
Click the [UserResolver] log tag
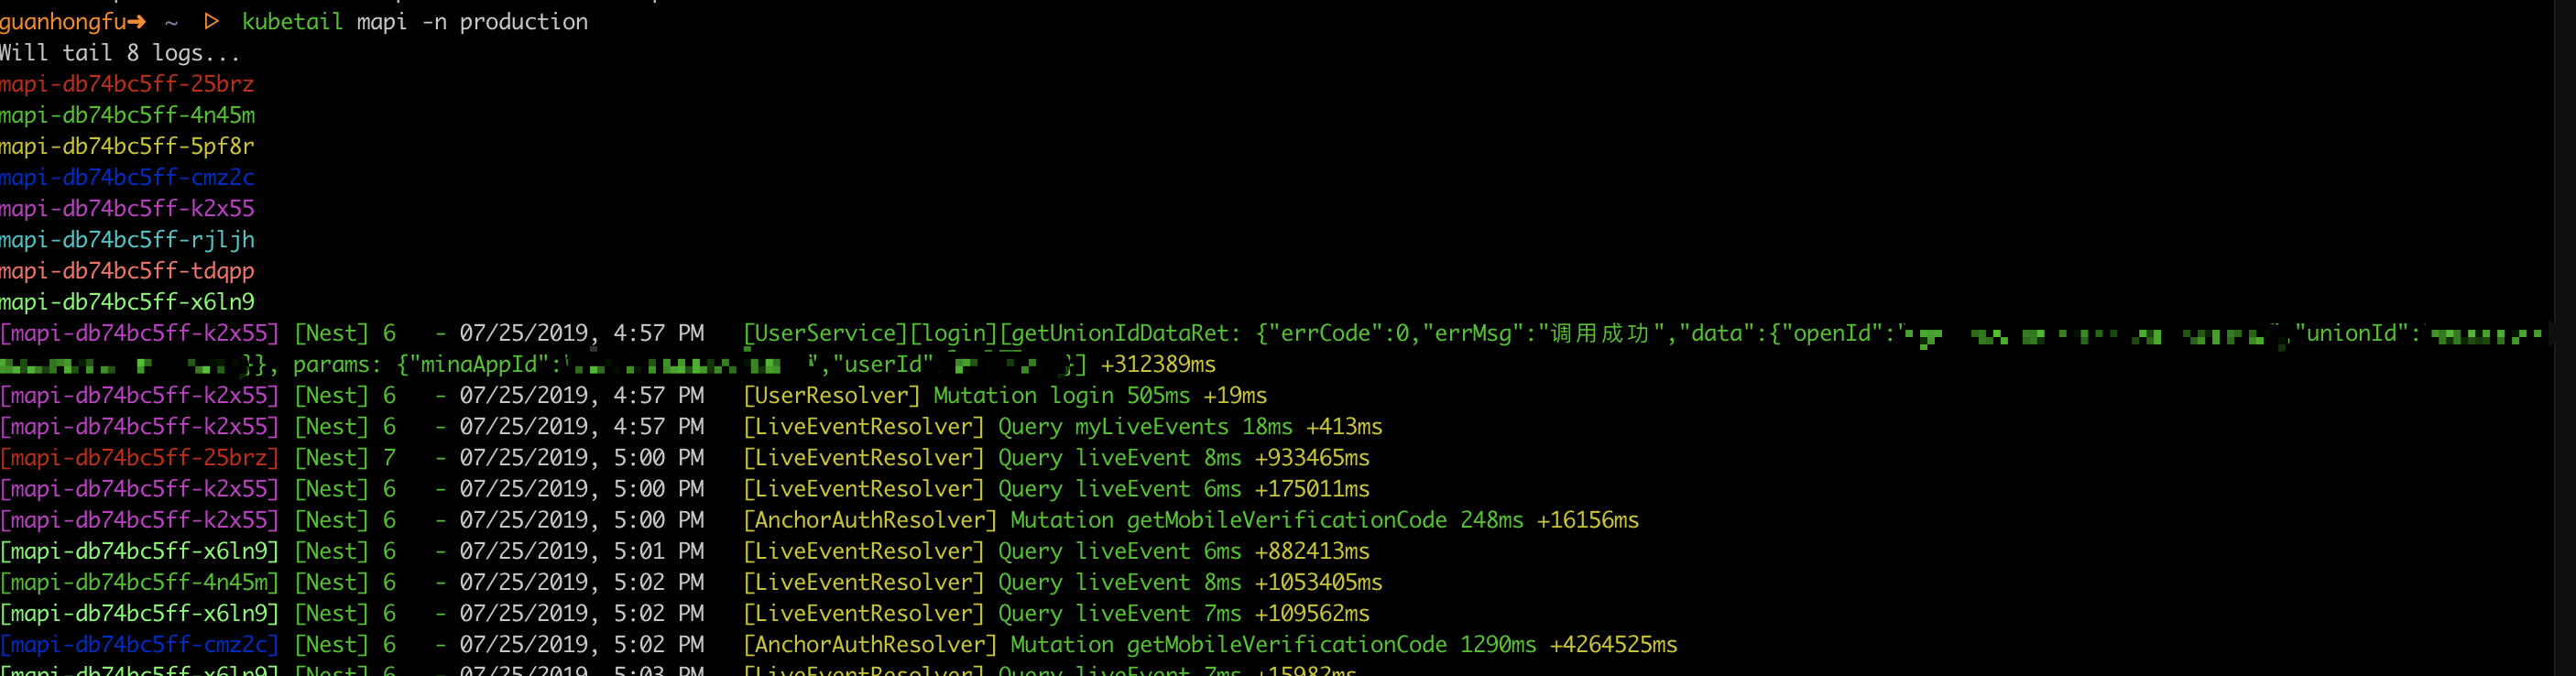(x=831, y=396)
